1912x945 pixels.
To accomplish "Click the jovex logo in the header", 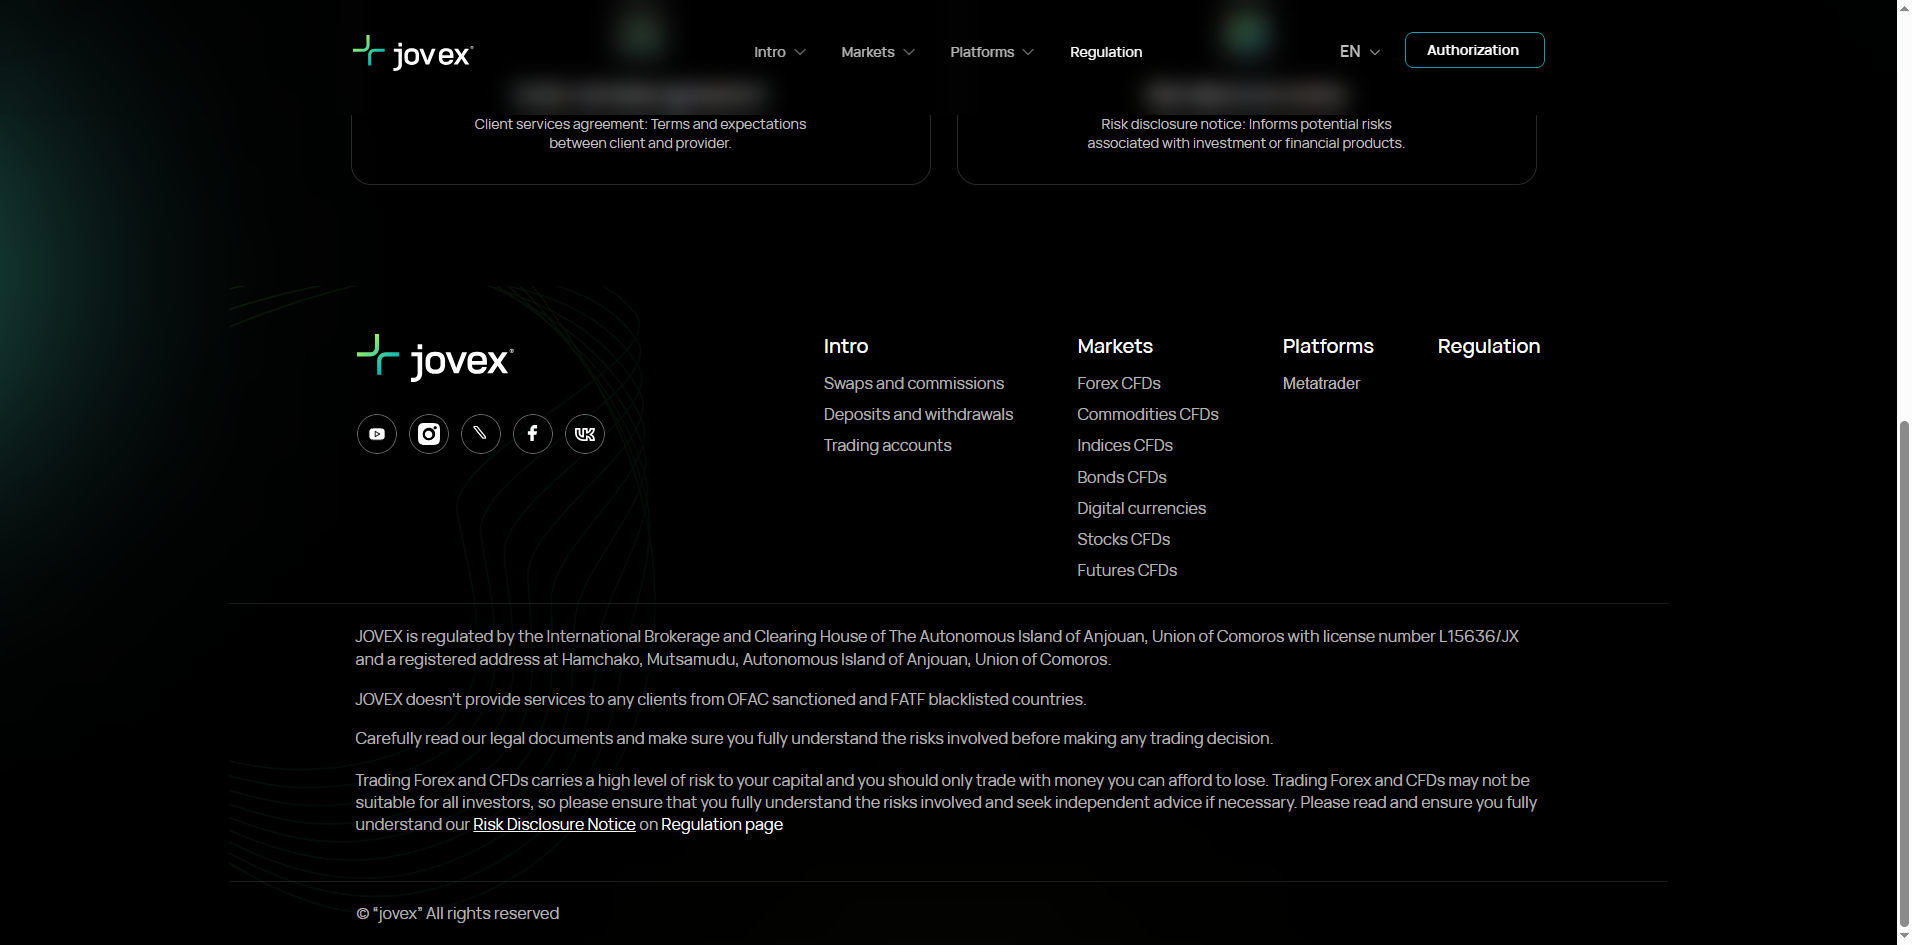I will pos(413,52).
